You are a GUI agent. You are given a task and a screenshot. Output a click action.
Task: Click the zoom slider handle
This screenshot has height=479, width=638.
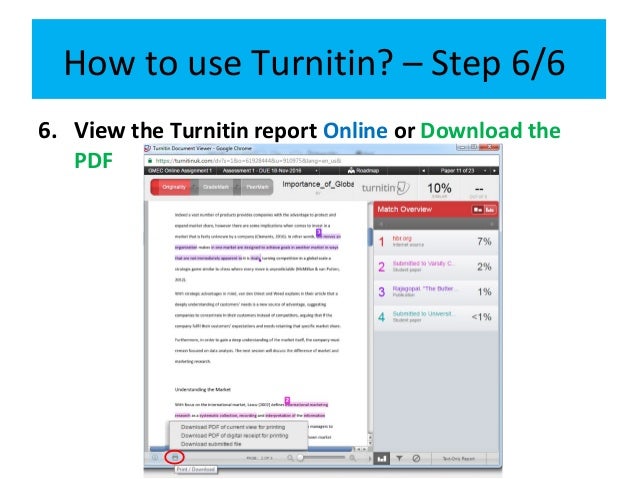[x=300, y=458]
